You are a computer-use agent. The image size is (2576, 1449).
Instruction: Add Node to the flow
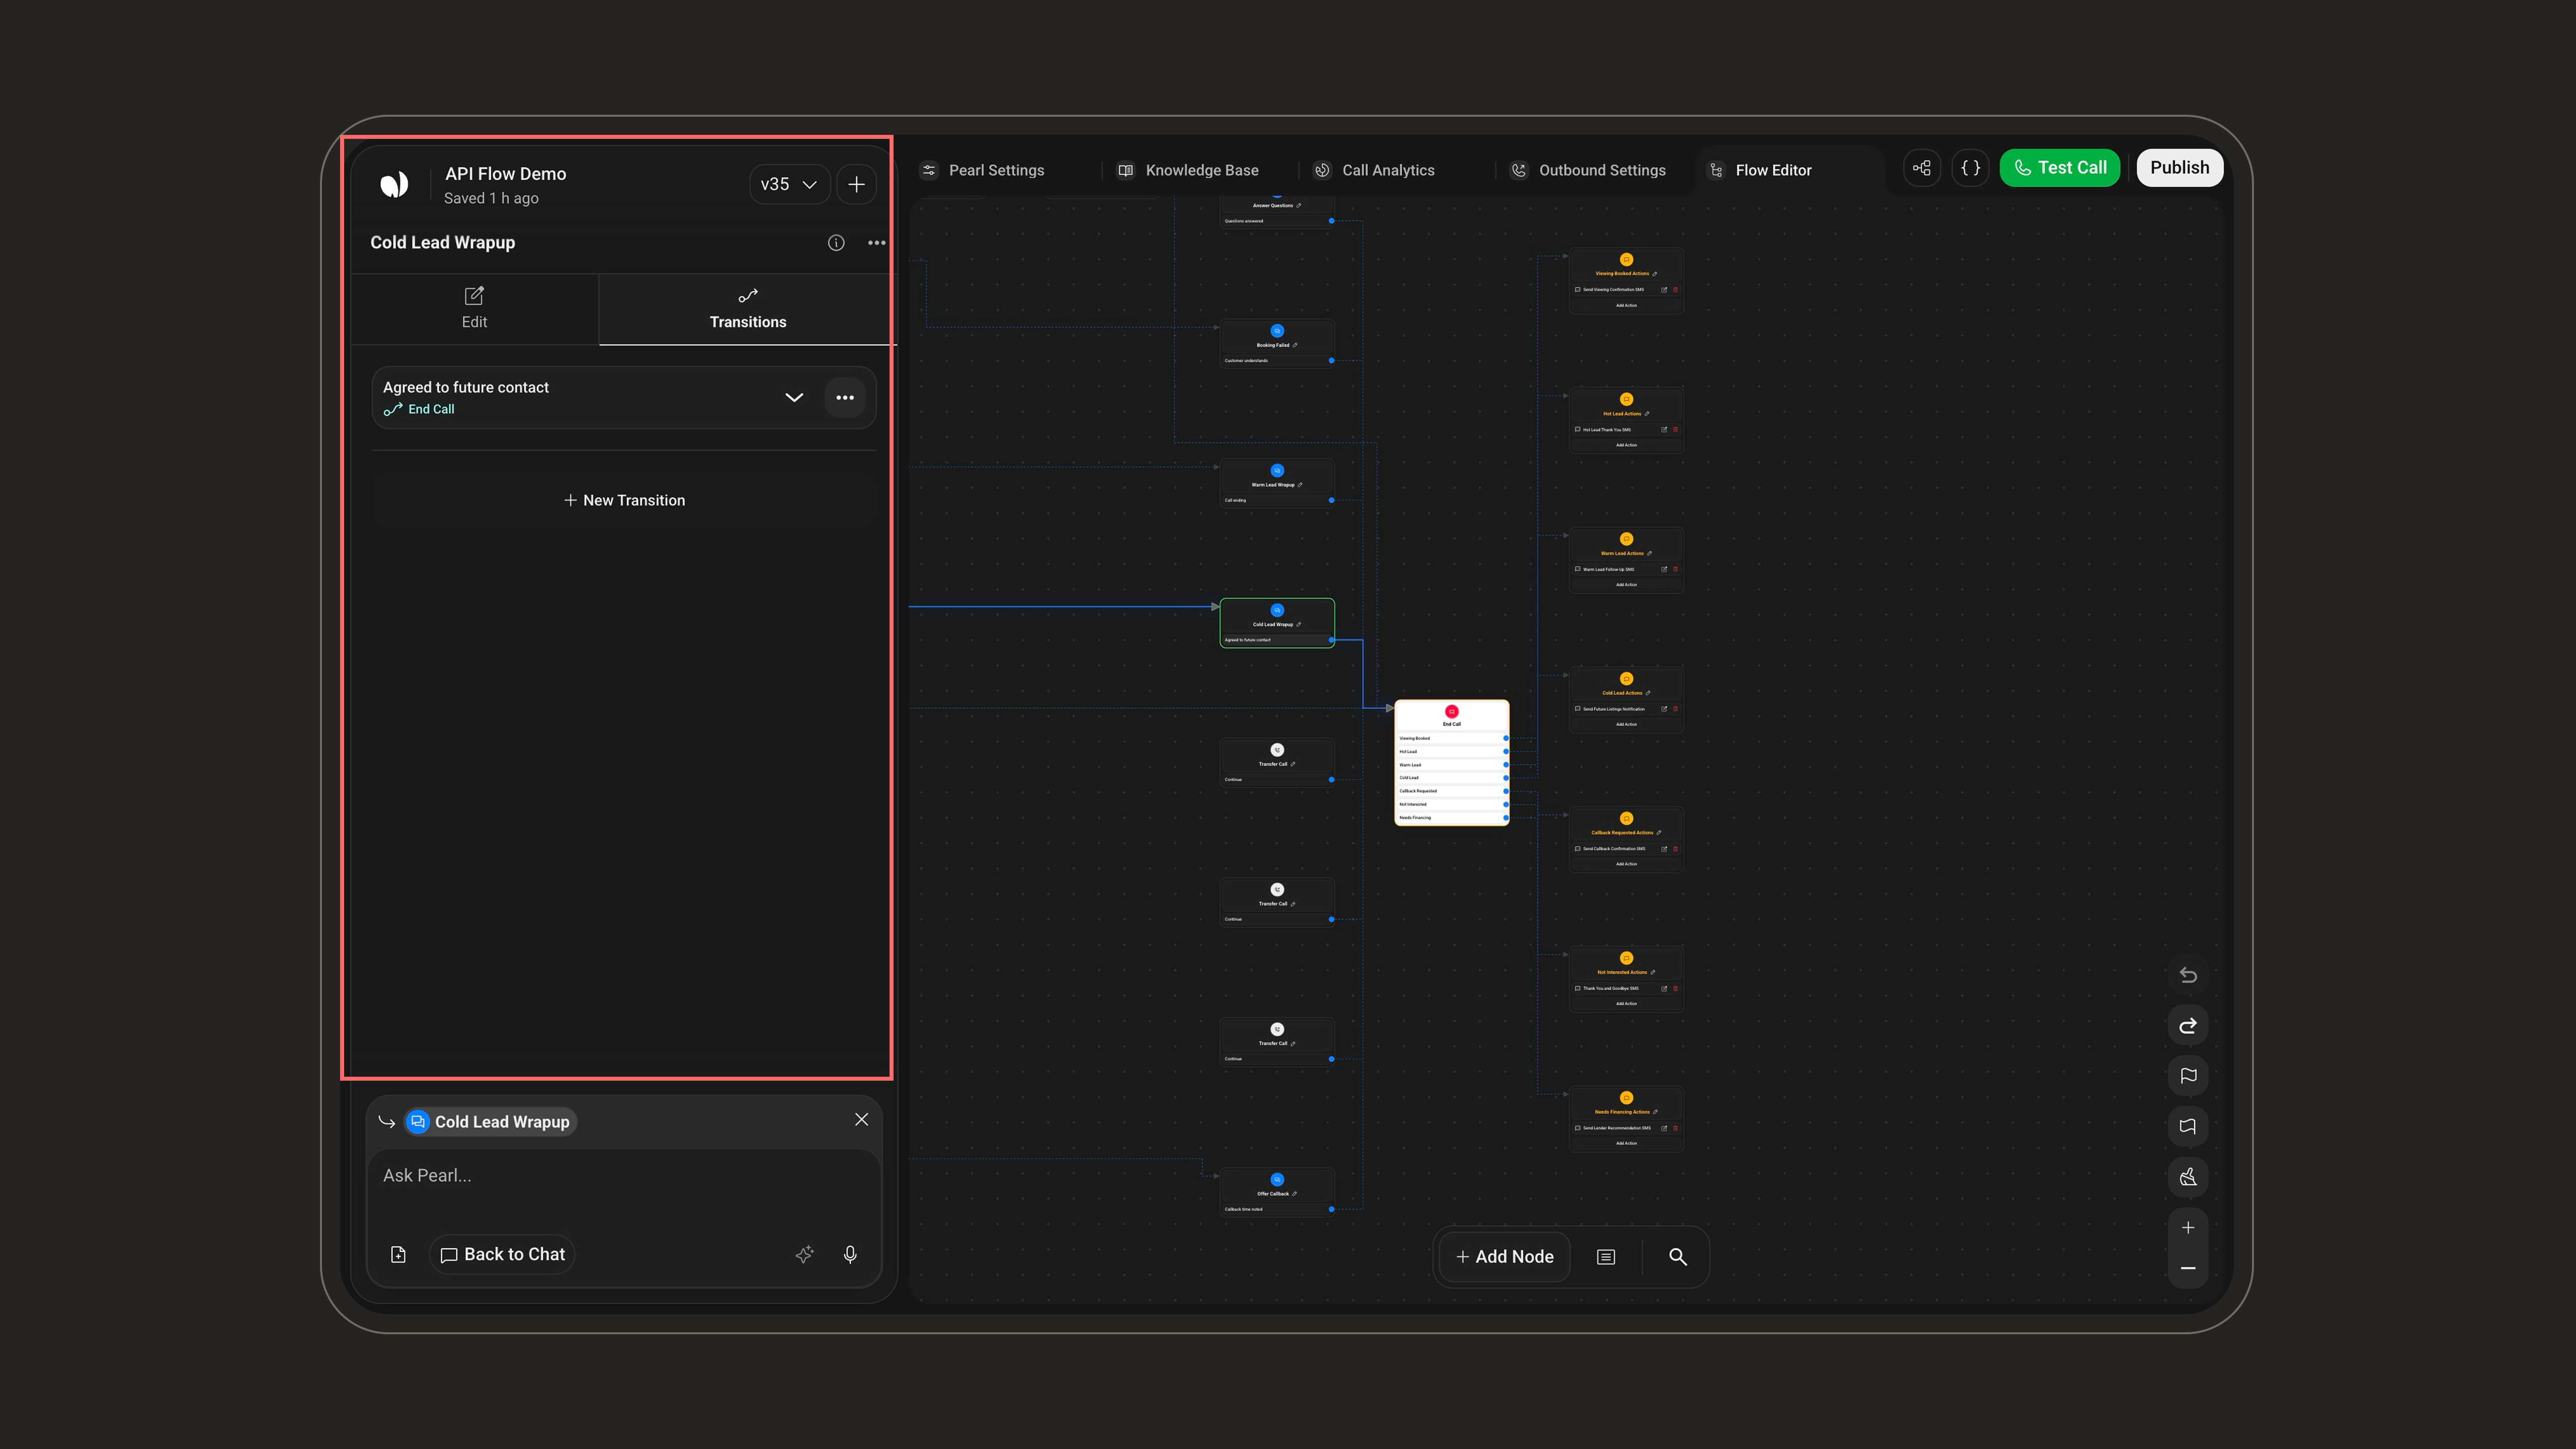(1504, 1257)
